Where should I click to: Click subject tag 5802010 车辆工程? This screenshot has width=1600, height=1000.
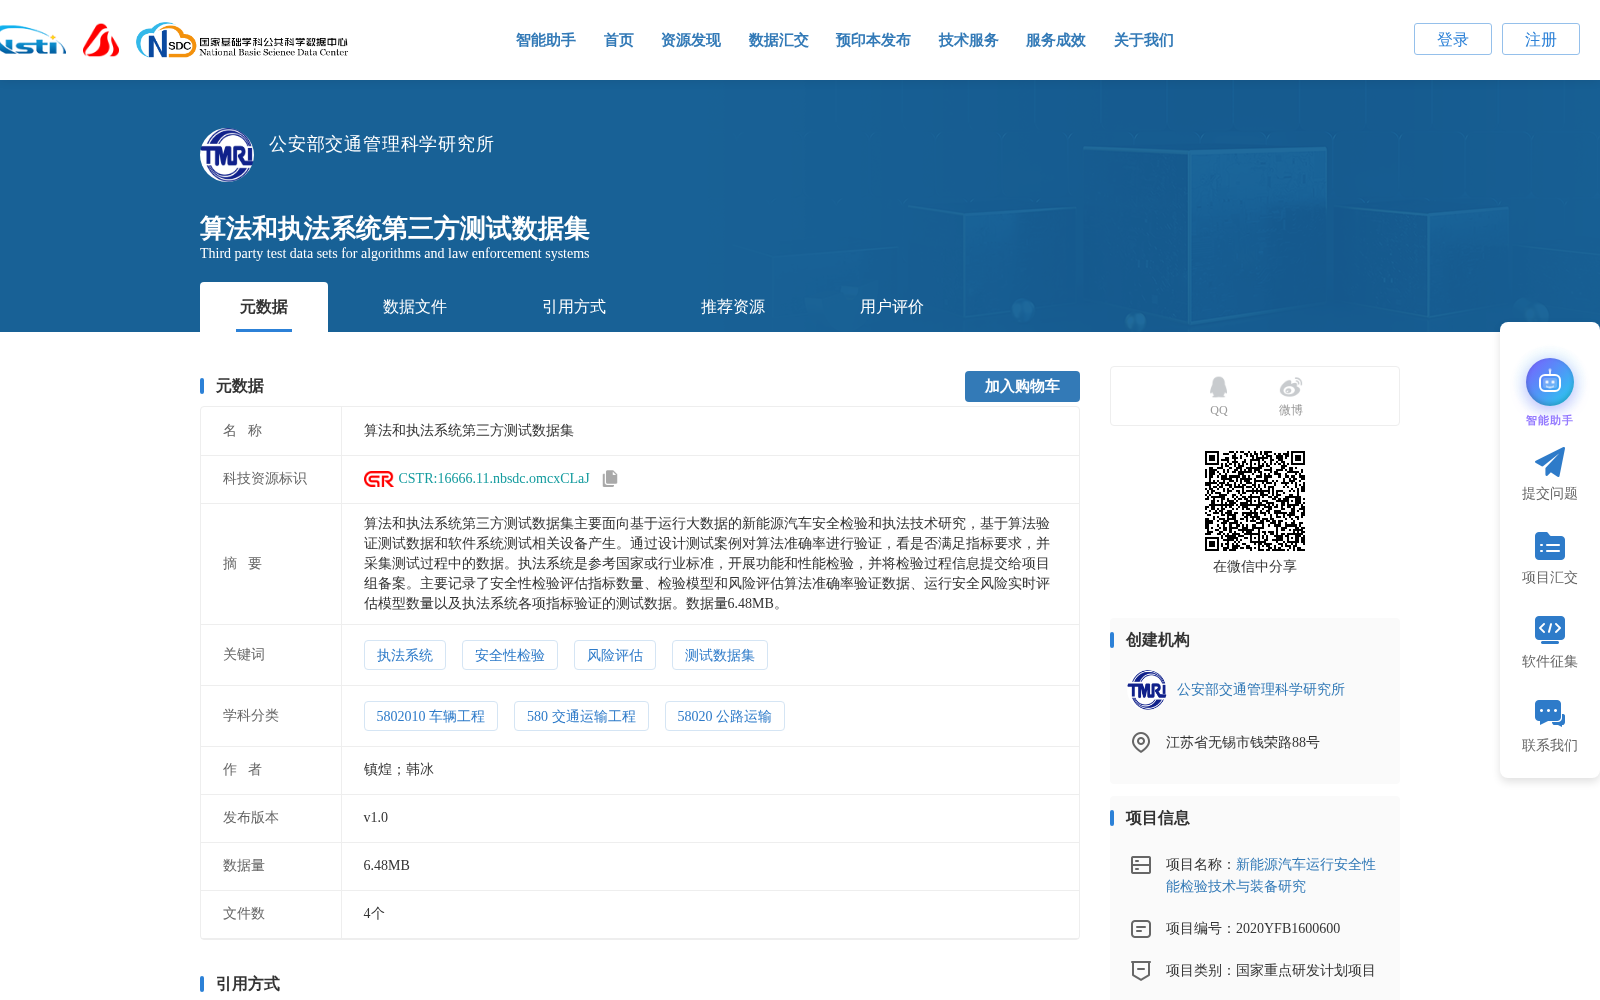click(x=431, y=716)
